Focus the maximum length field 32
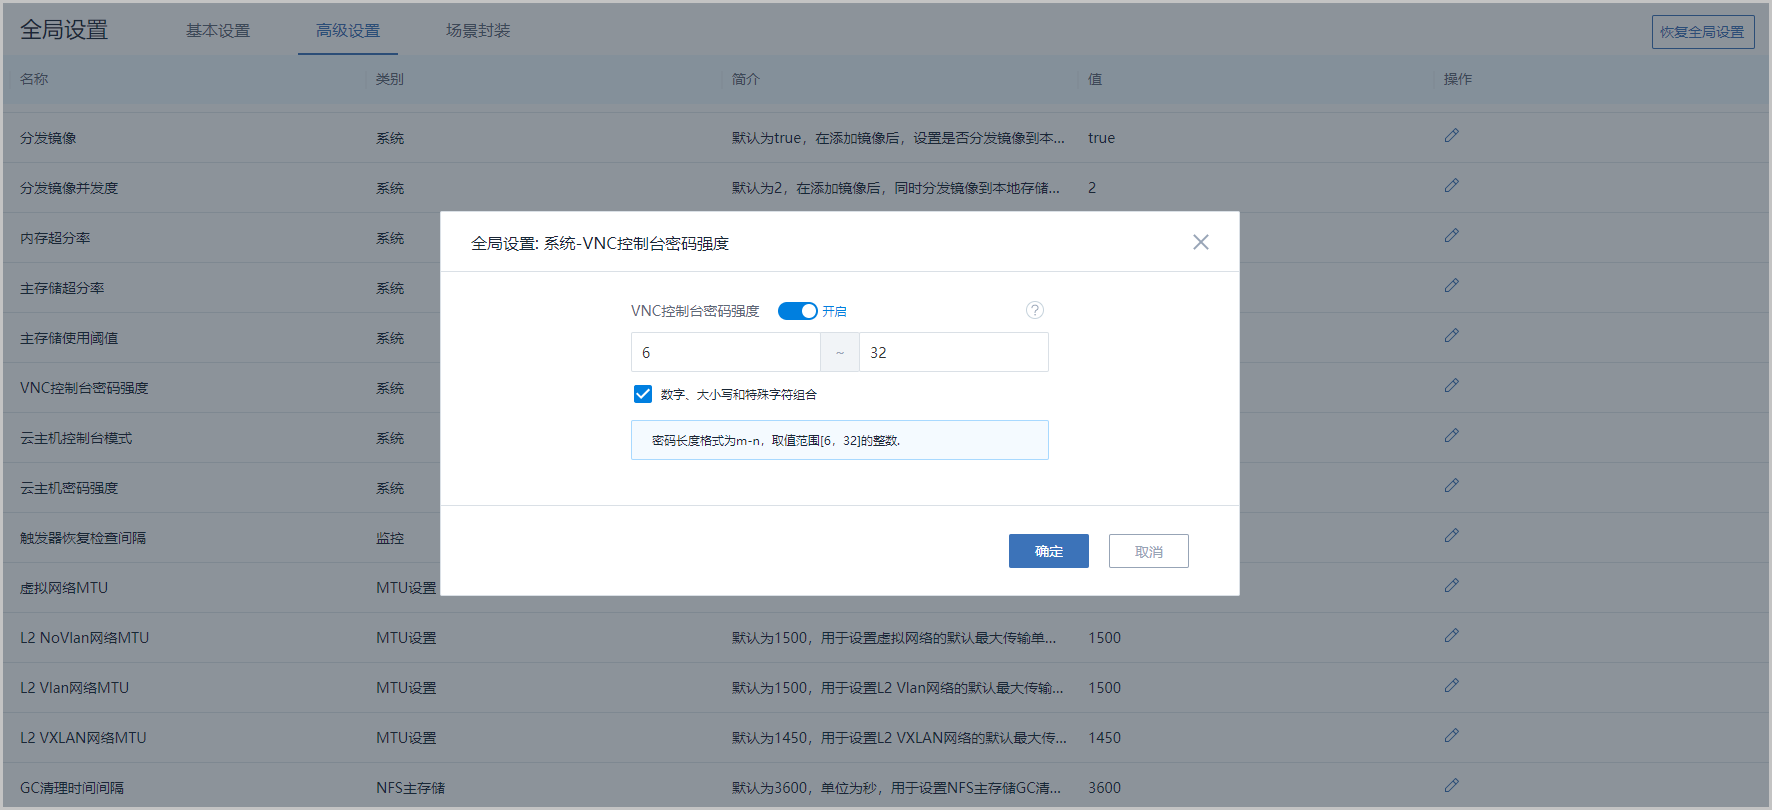The height and width of the screenshot is (810, 1772). [x=954, y=352]
